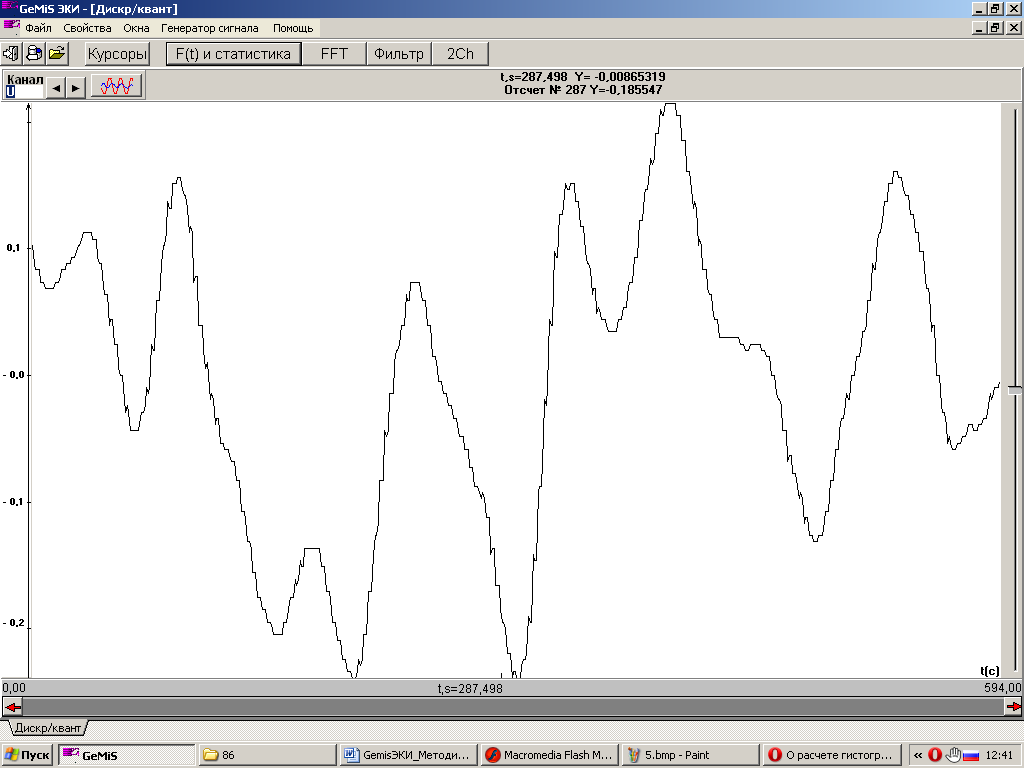Open the Фильтр tool
The image size is (1024, 768).
pos(398,54)
